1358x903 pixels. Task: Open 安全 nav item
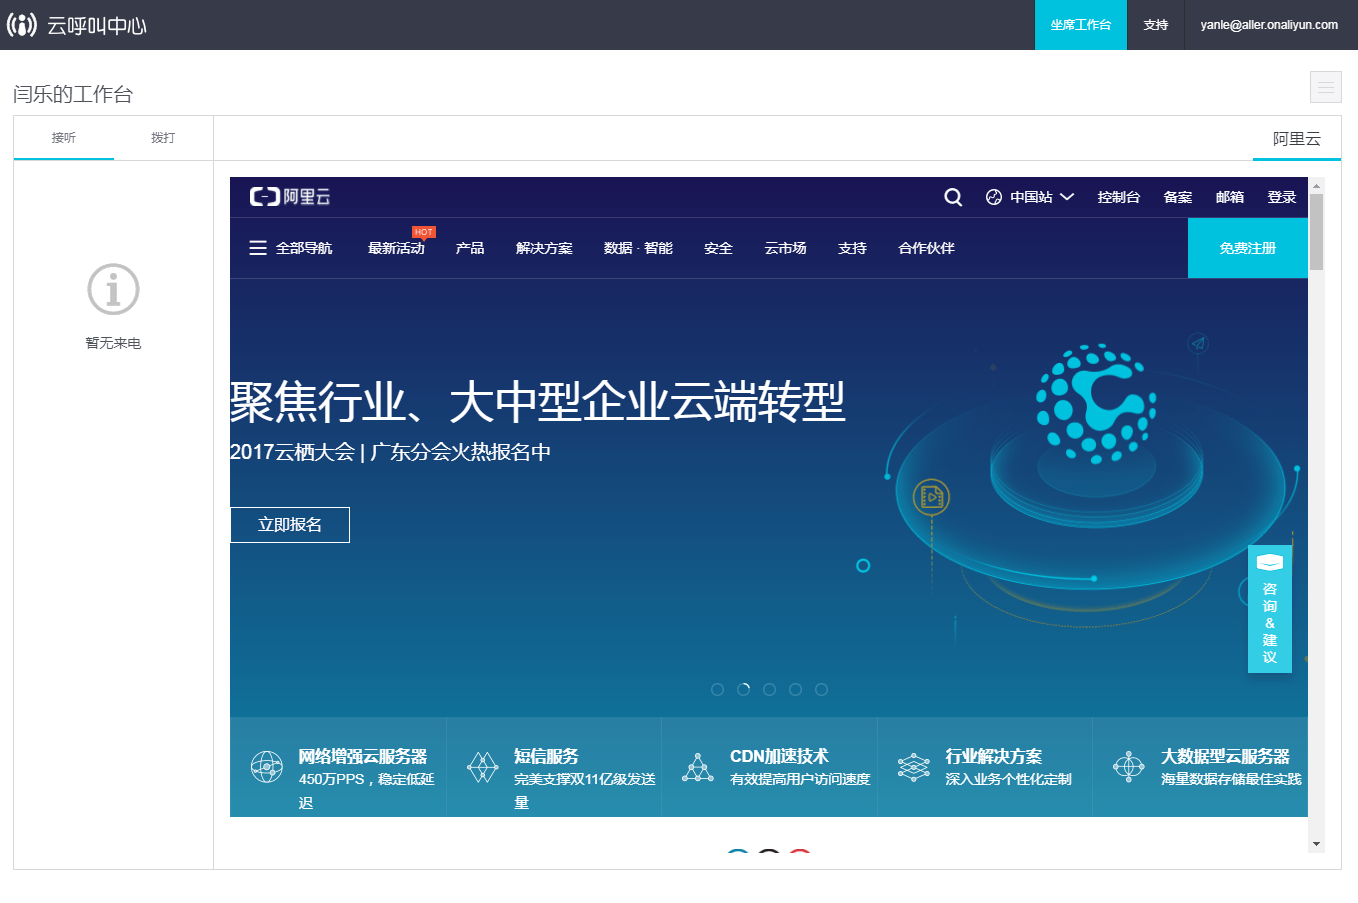coord(718,248)
